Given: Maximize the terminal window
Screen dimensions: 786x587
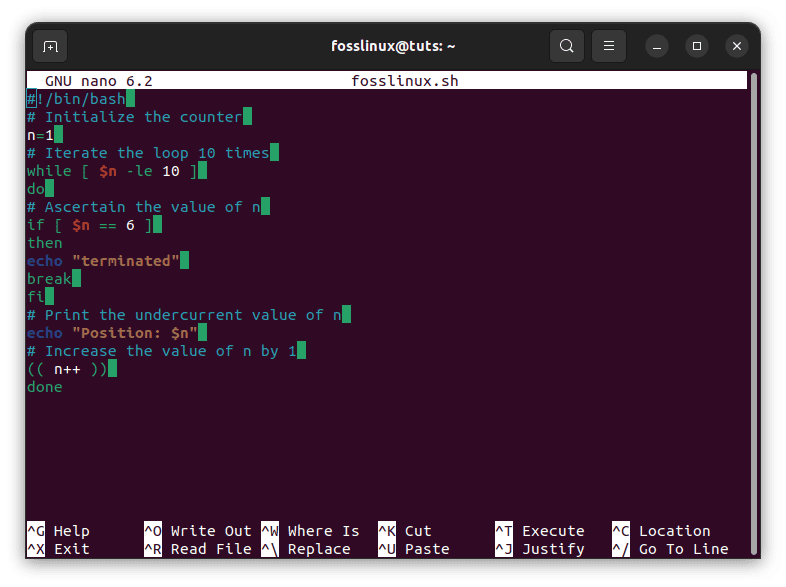Looking at the screenshot, I should point(697,46).
